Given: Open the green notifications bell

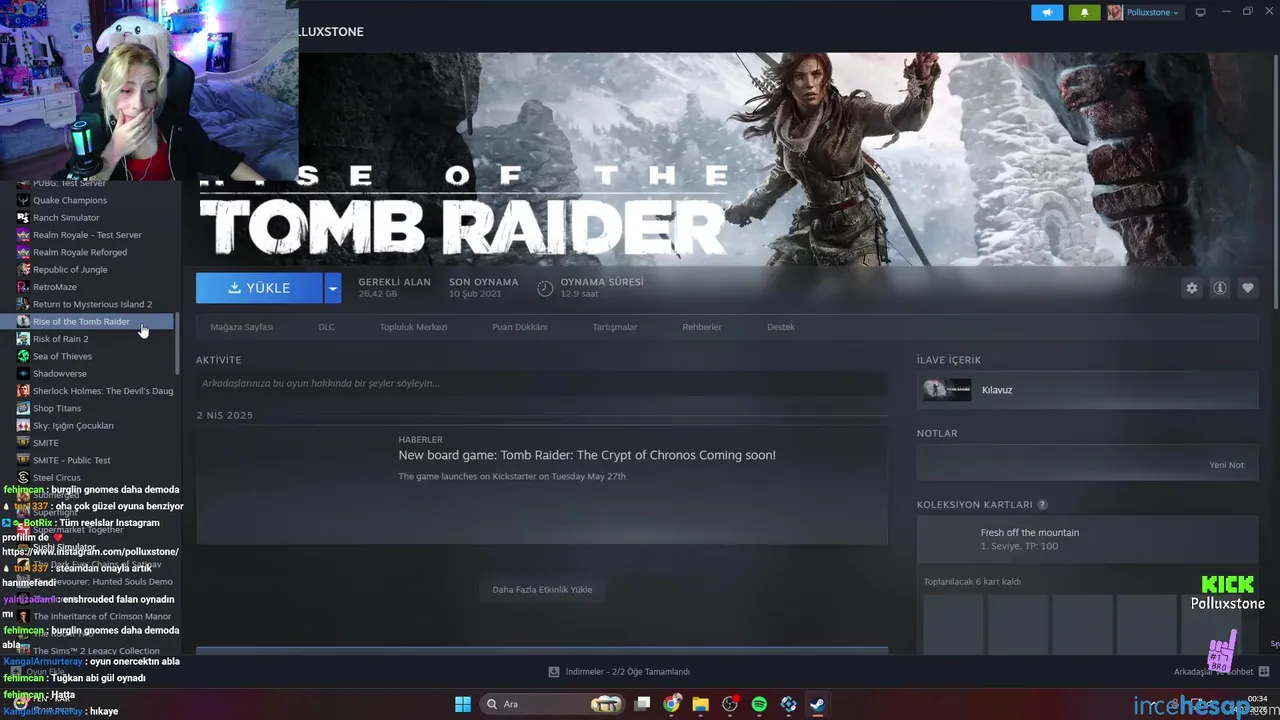Looking at the screenshot, I should (1084, 13).
